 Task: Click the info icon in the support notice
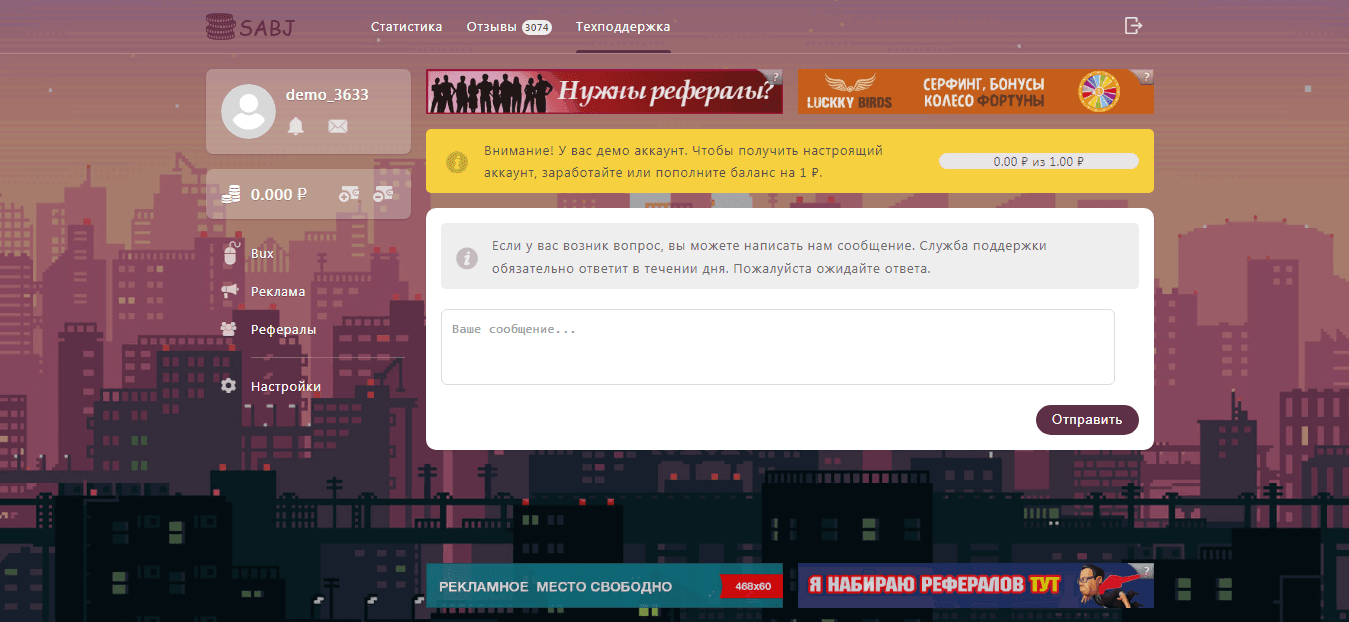(467, 256)
